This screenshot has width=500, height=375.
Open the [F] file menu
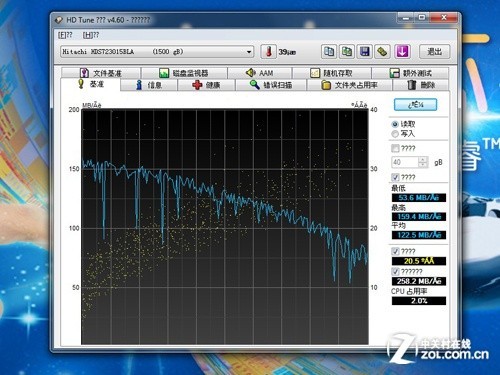click(65, 35)
